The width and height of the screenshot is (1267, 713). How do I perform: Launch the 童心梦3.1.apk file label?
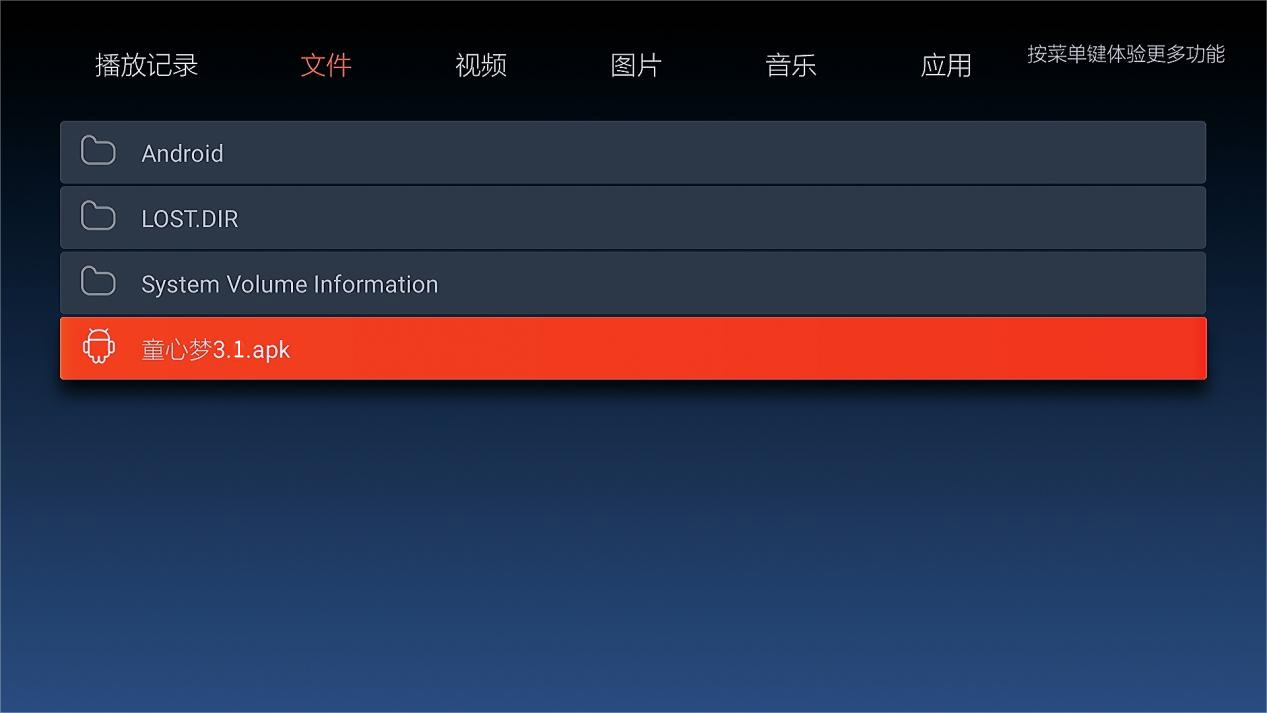pos(216,349)
